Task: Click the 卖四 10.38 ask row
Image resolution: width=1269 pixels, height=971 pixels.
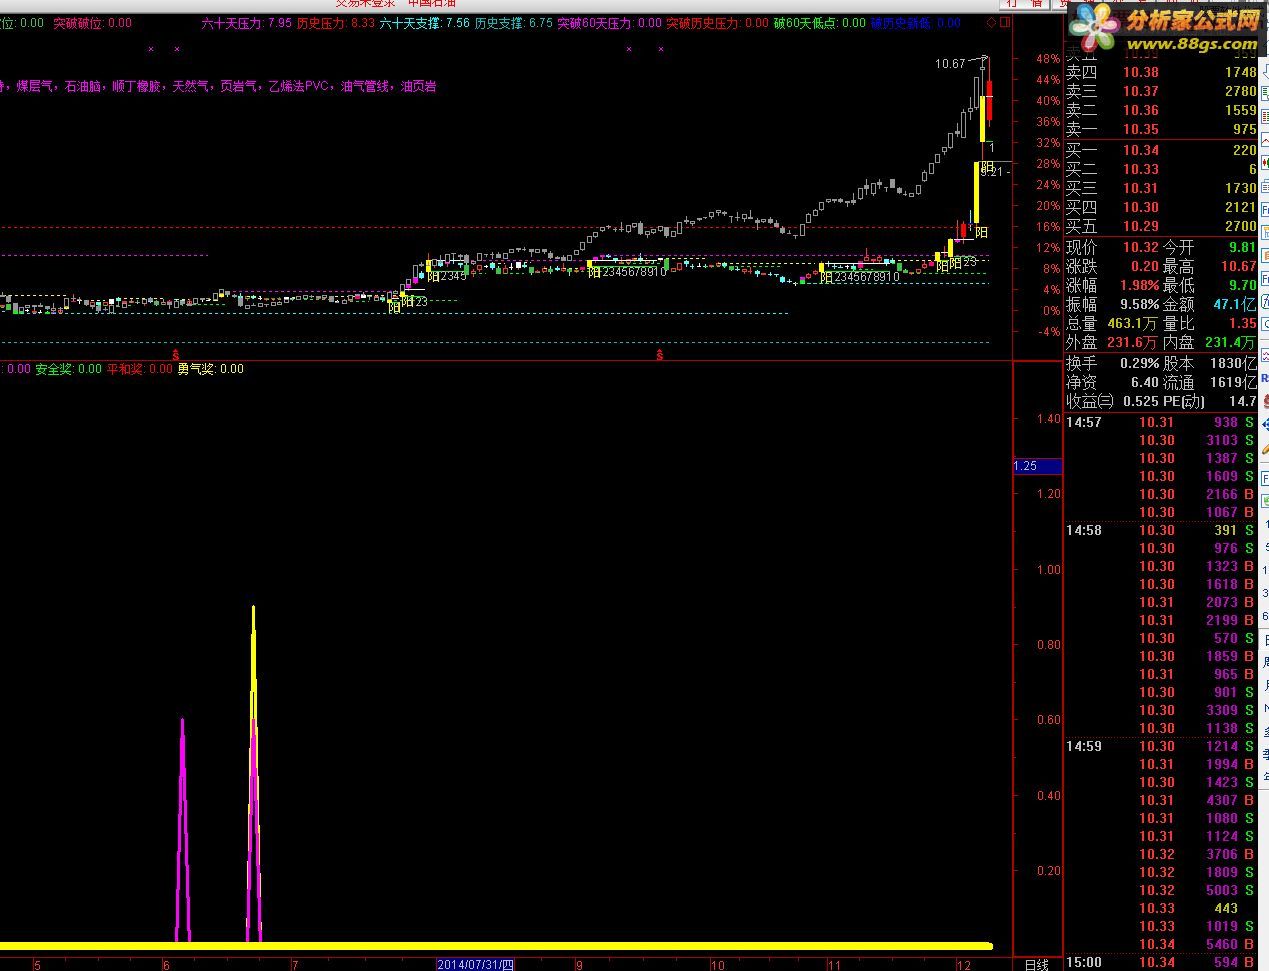Action: pyautogui.click(x=1161, y=72)
